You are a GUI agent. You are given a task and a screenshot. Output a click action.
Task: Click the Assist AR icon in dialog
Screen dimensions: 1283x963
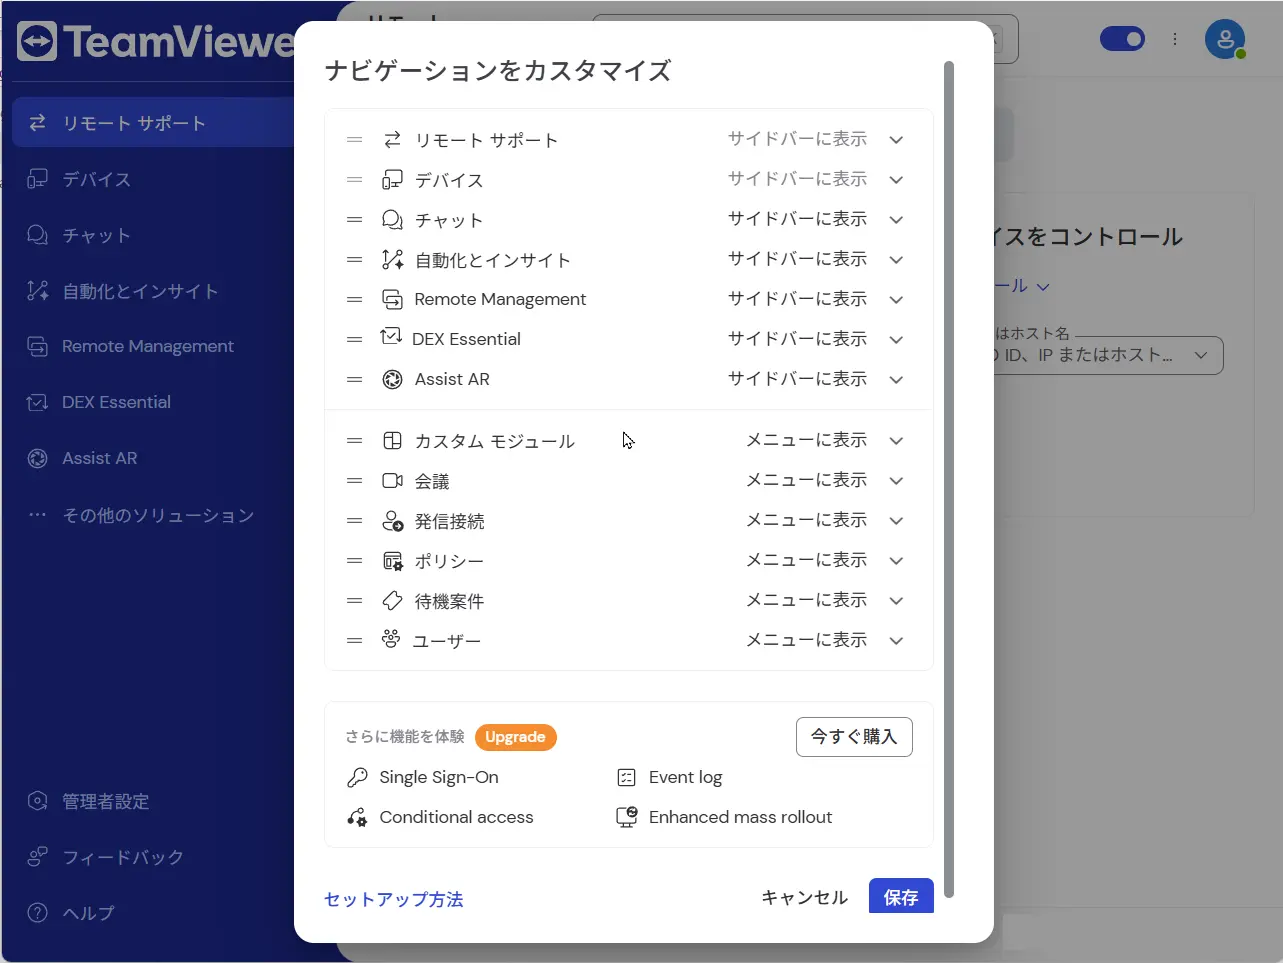click(x=392, y=379)
